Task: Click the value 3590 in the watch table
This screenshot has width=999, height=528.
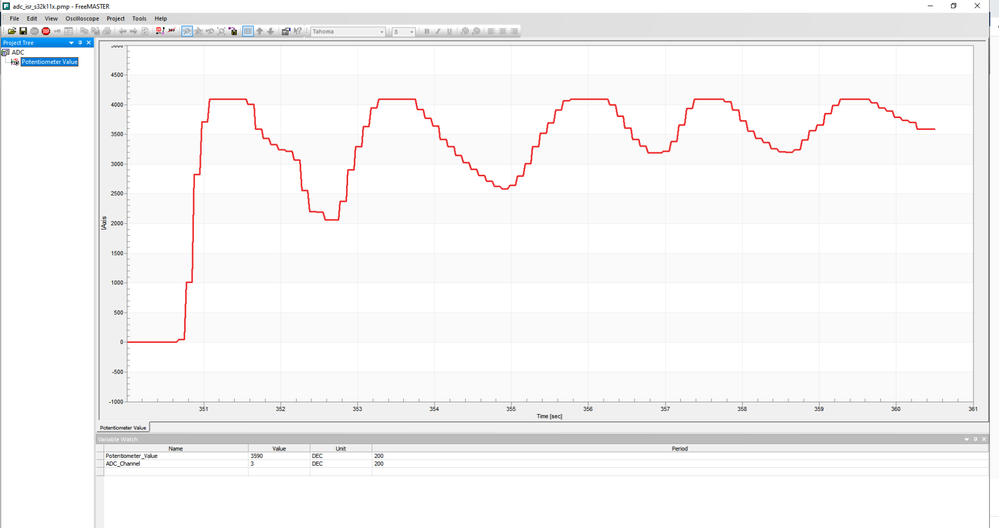Action: (257, 456)
